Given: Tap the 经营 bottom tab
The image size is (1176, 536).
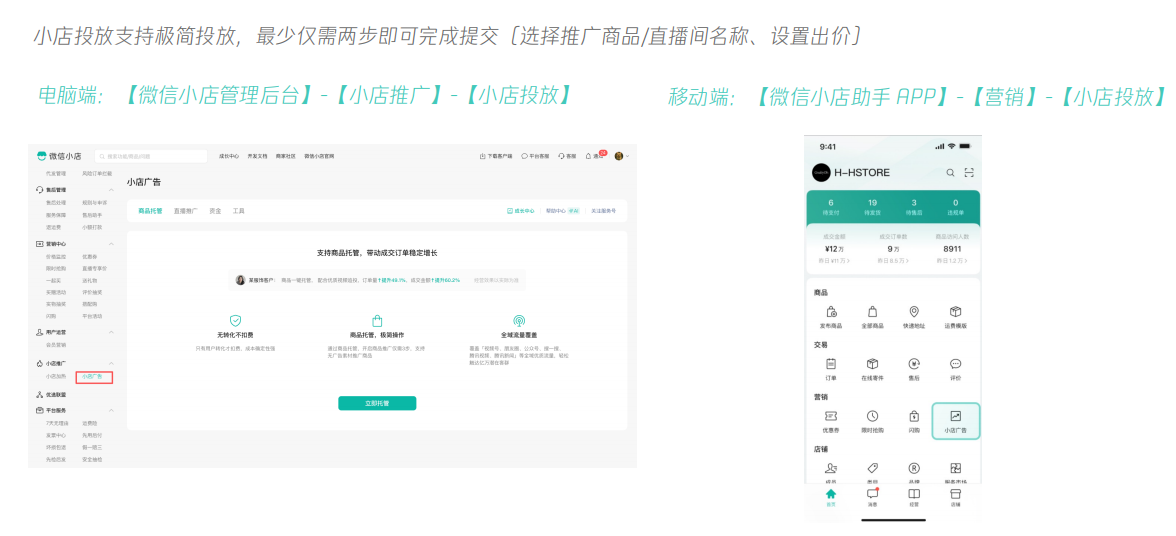Looking at the screenshot, I should (x=914, y=497).
